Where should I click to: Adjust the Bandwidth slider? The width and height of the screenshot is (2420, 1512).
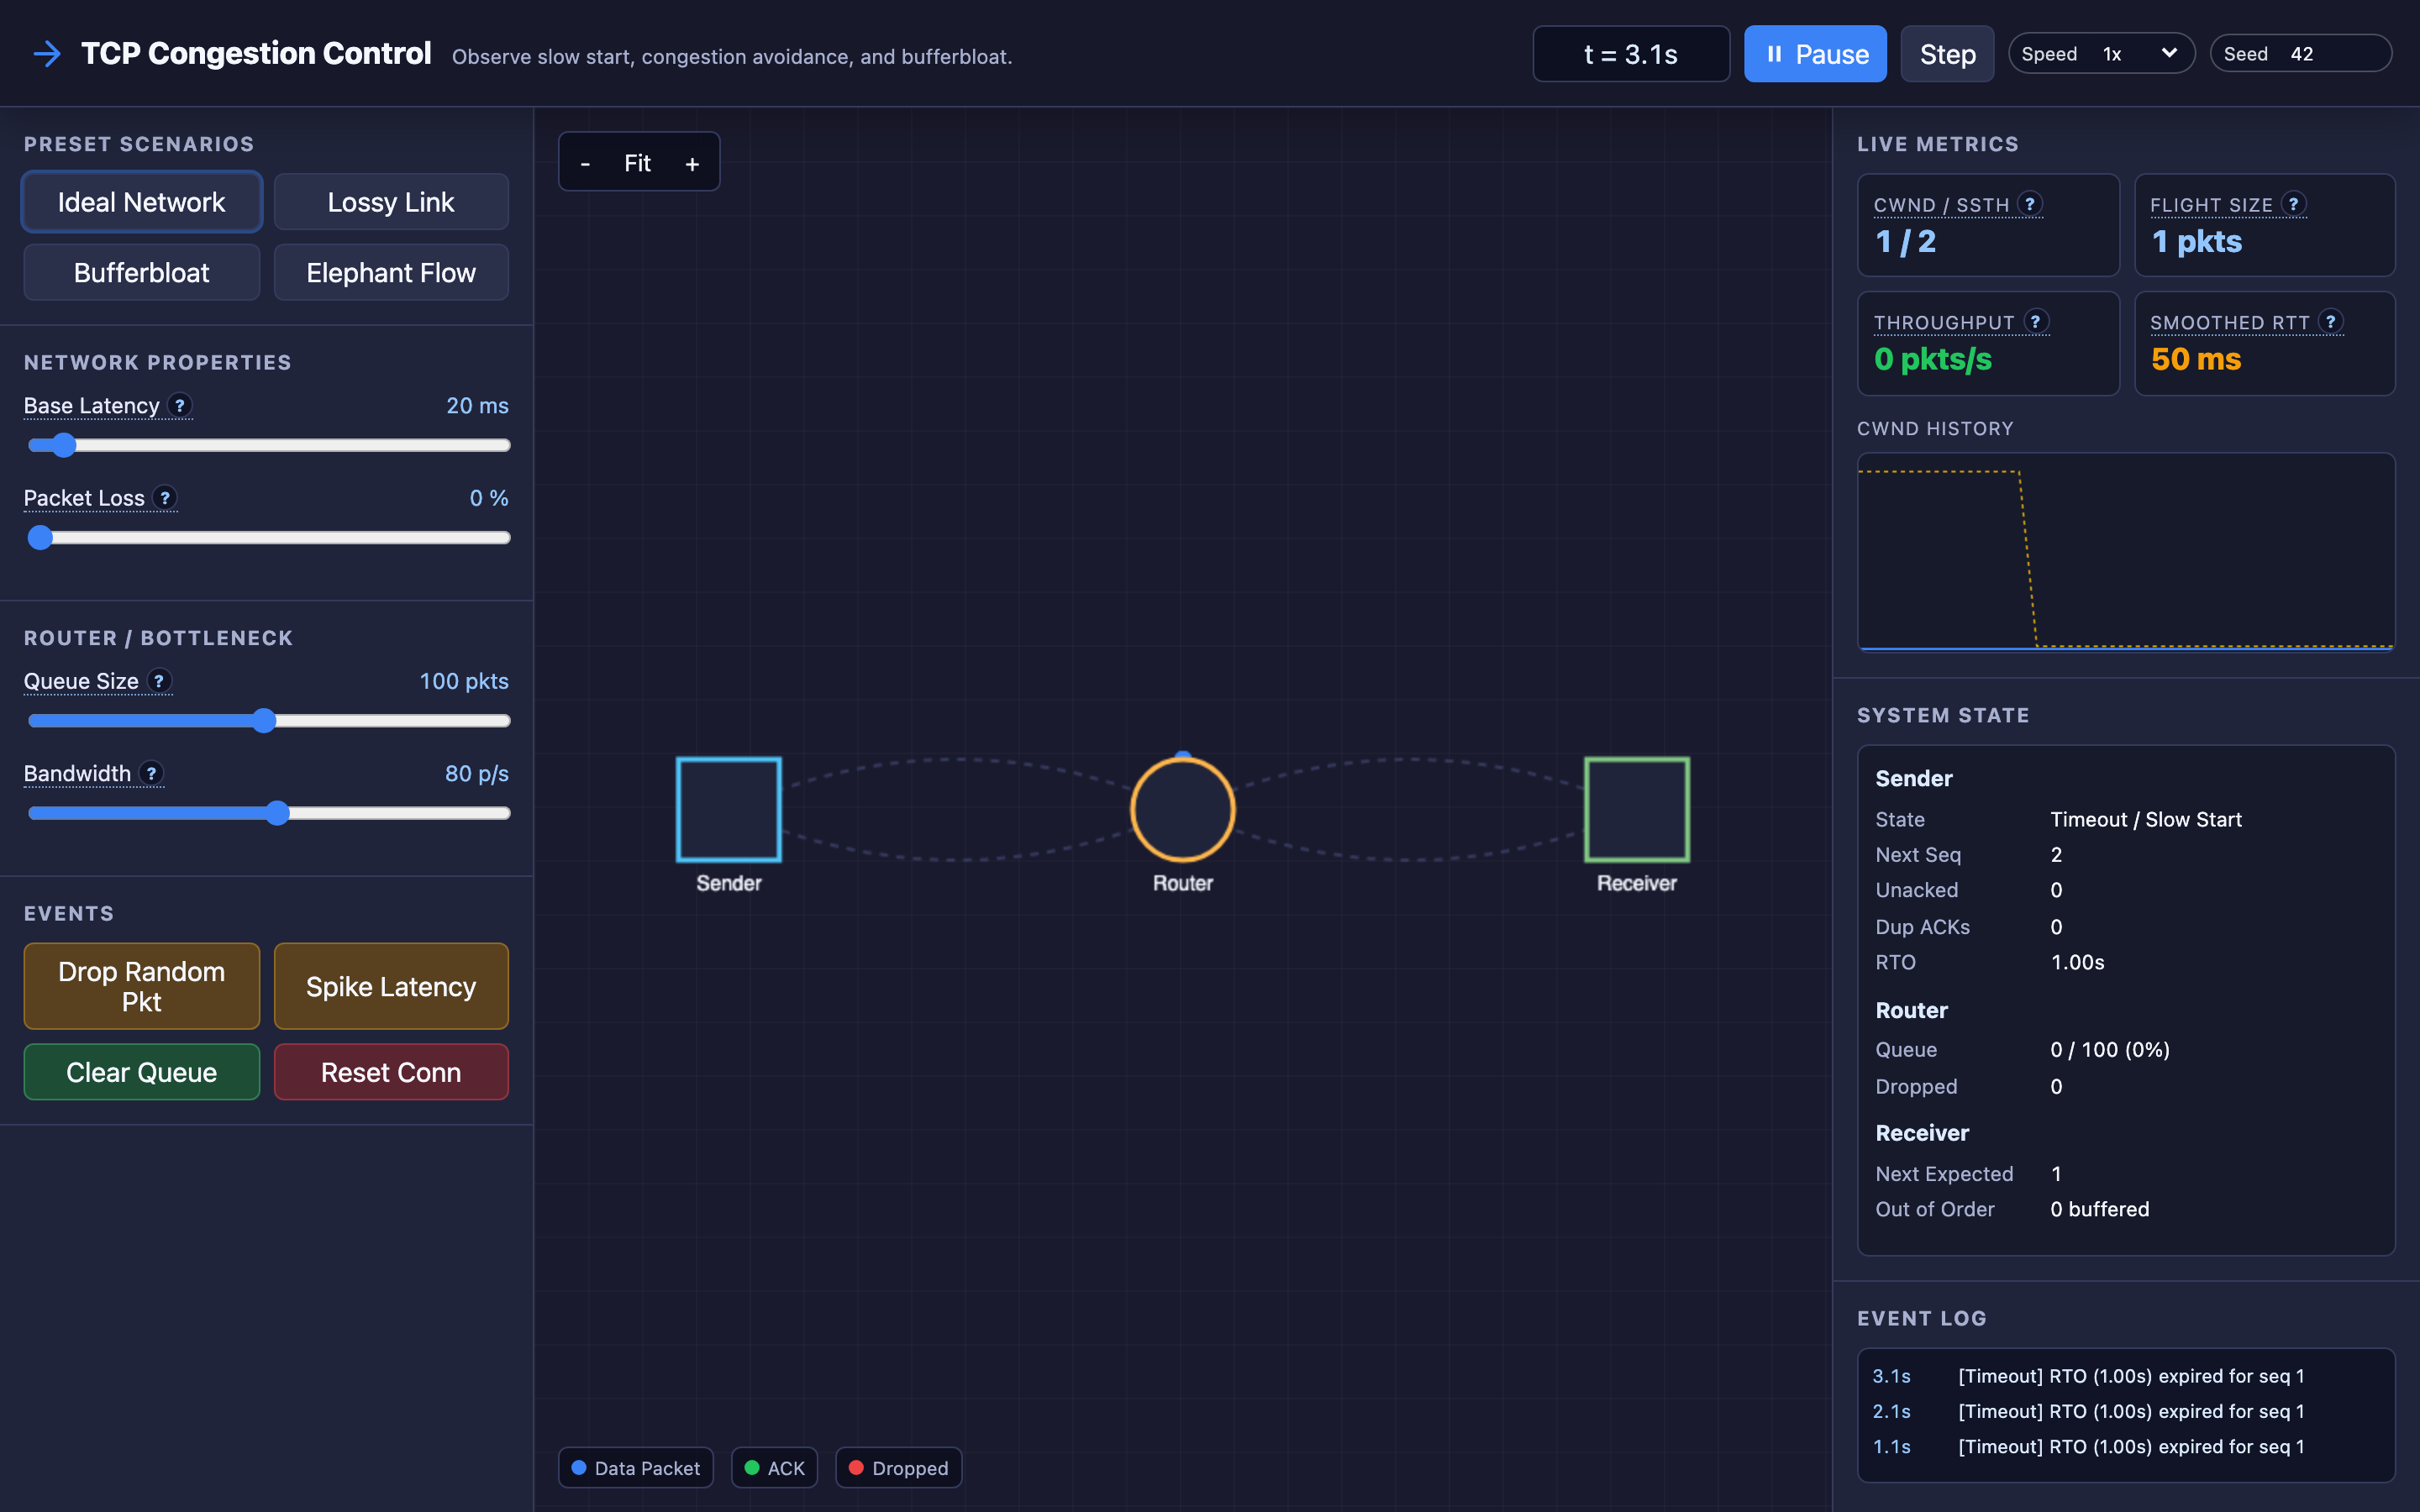click(x=269, y=812)
